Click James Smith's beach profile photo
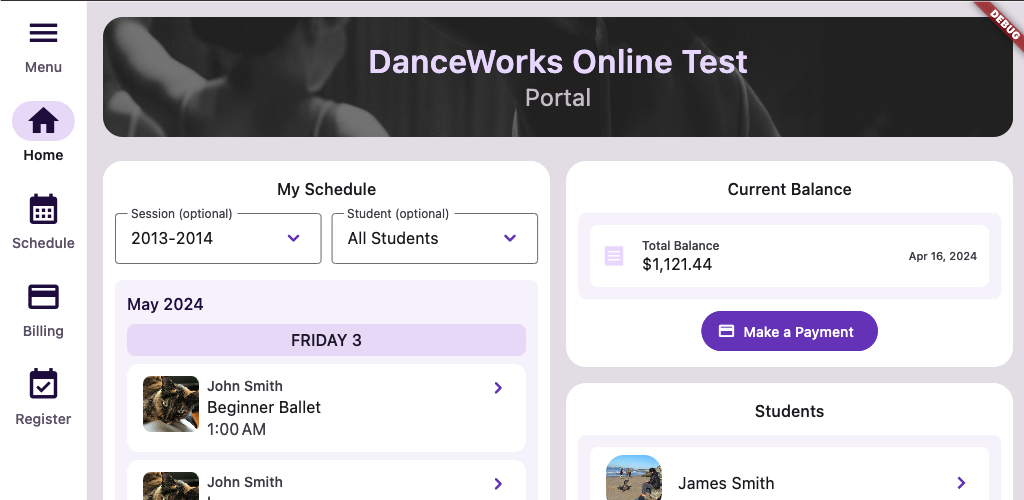 point(633,478)
